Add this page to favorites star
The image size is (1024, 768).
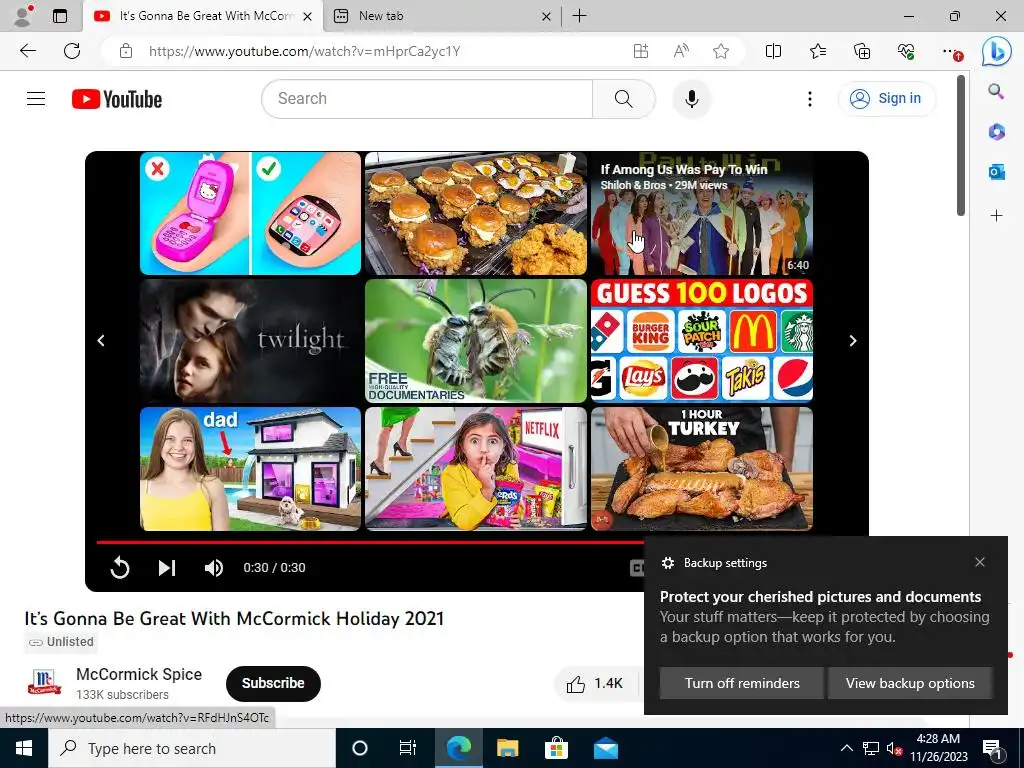(721, 51)
